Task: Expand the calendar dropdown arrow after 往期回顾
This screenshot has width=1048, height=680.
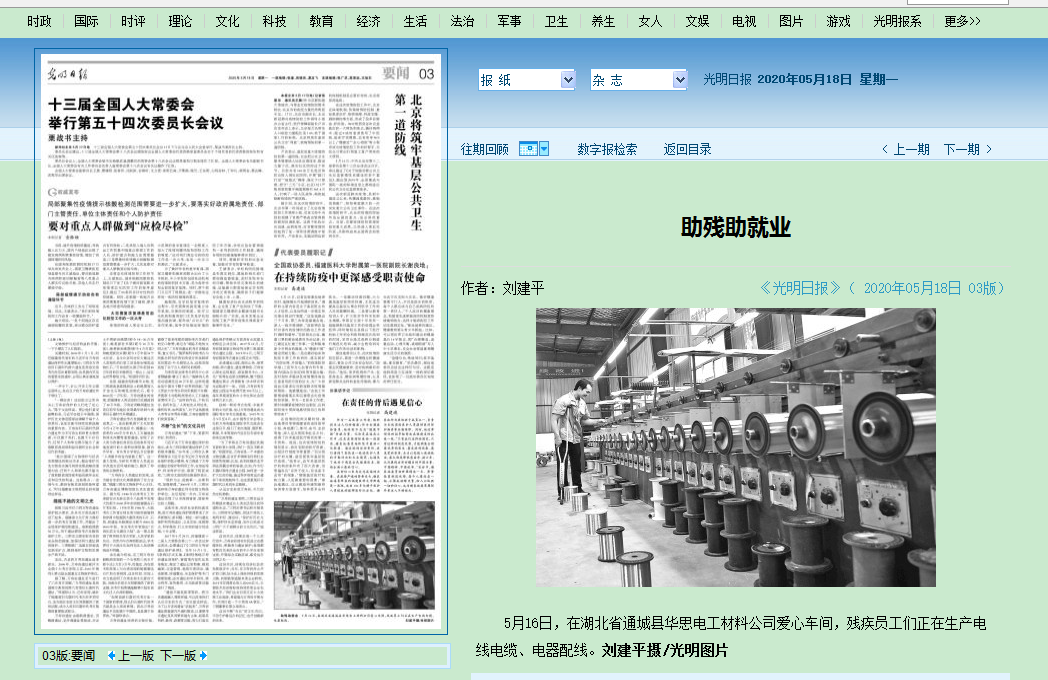Action: (x=544, y=149)
